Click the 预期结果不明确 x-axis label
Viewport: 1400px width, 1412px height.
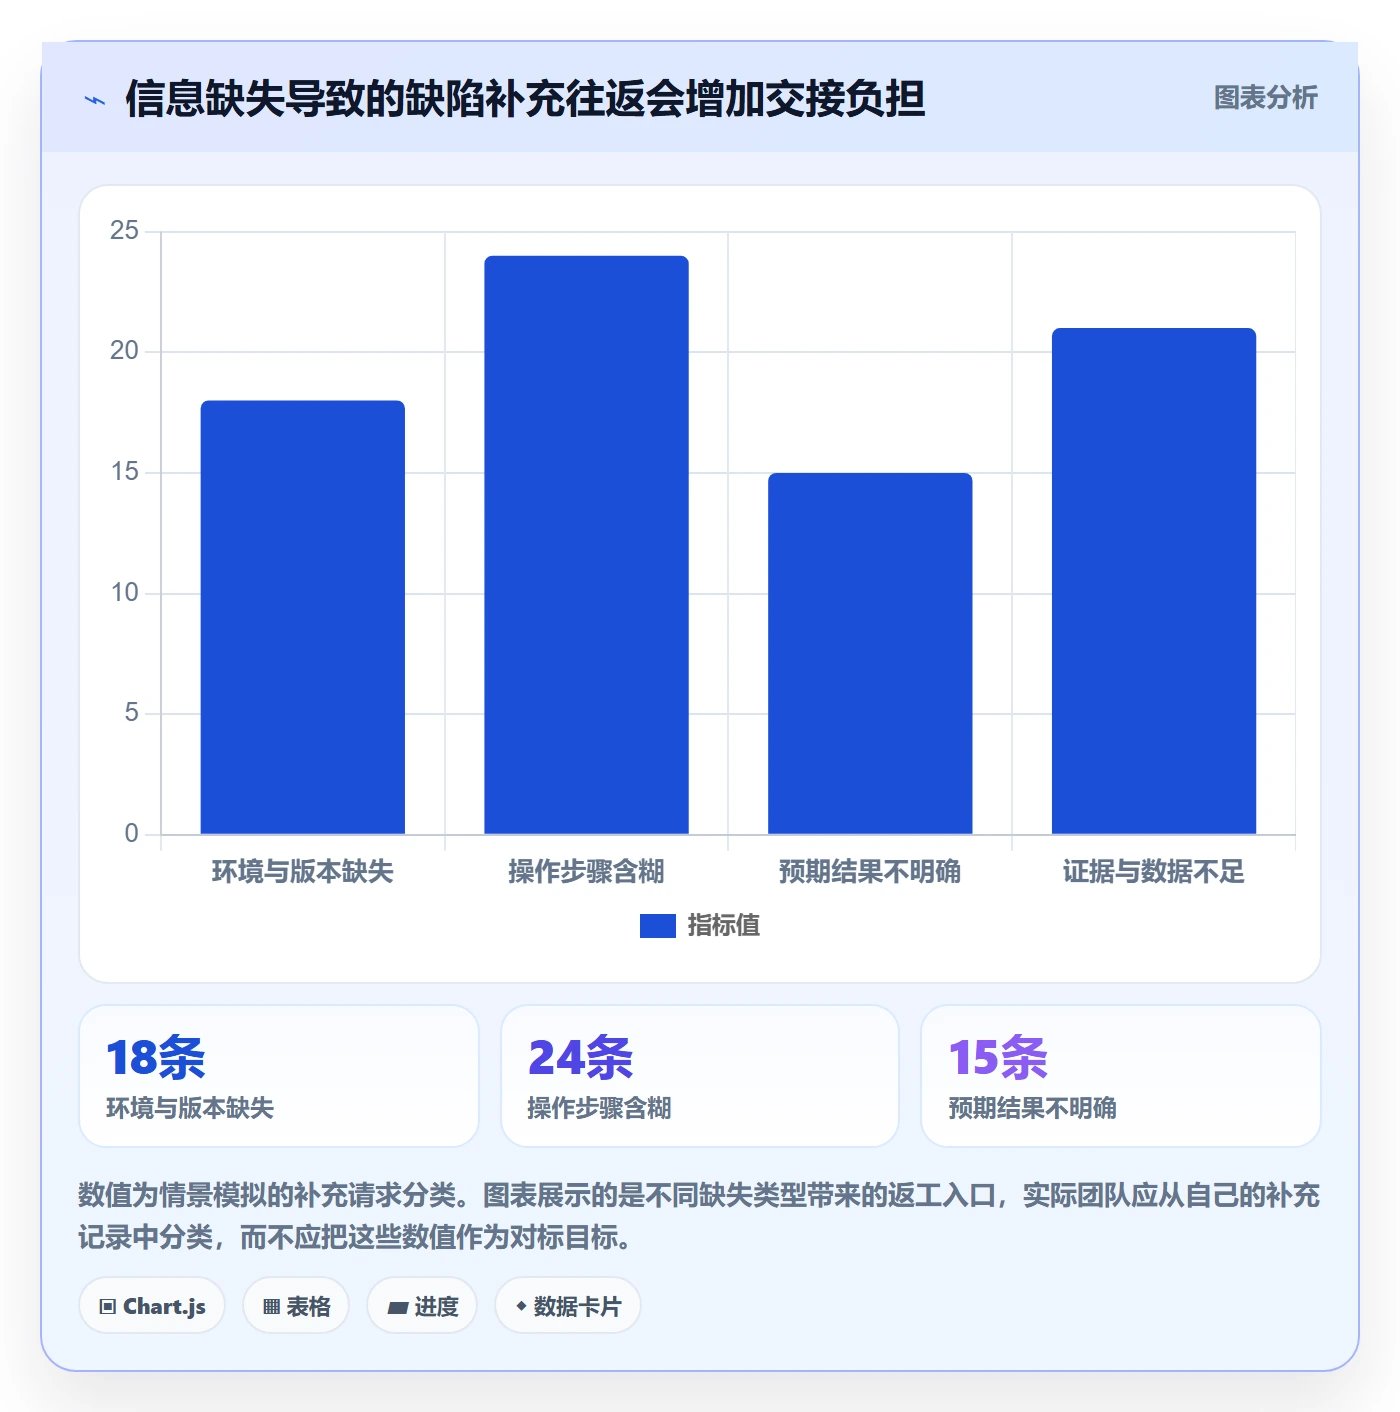(x=870, y=872)
